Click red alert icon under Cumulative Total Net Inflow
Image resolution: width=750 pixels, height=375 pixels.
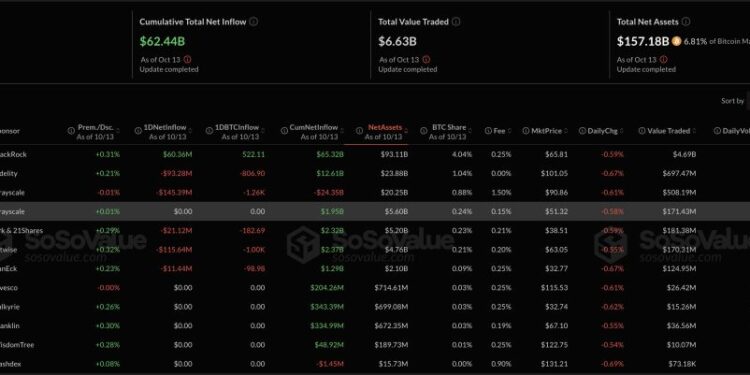click(x=188, y=60)
